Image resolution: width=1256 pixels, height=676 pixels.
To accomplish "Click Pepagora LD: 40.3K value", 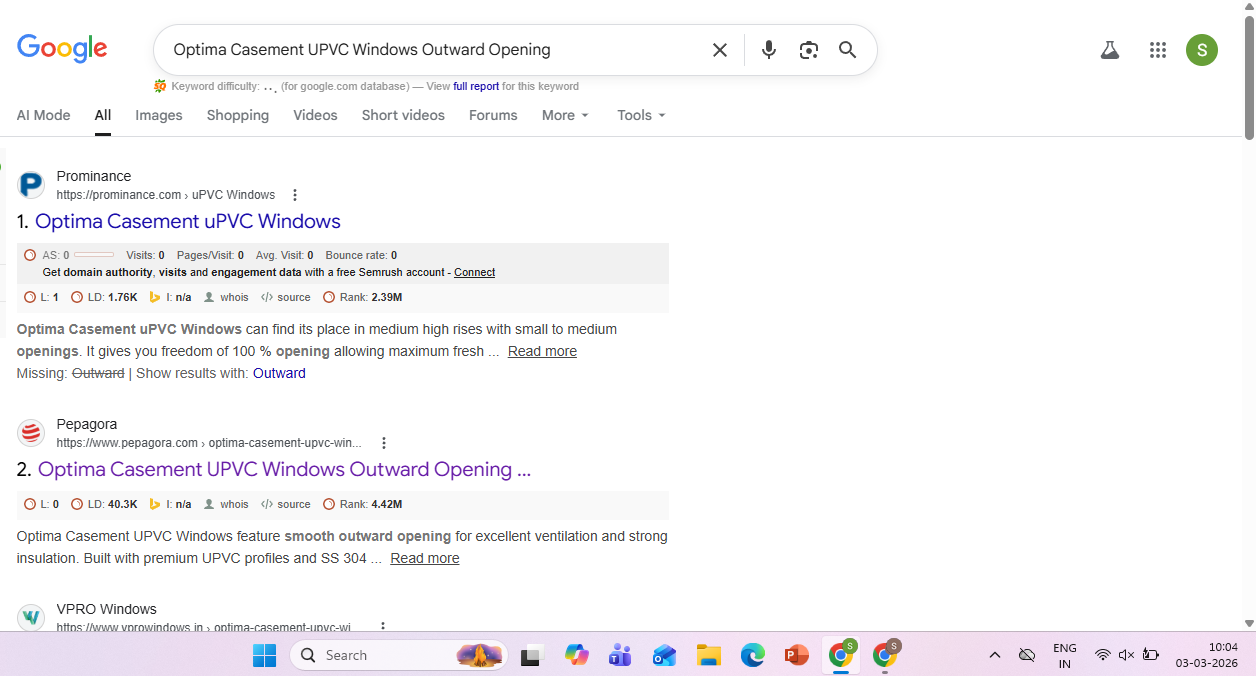I will [x=104, y=504].
